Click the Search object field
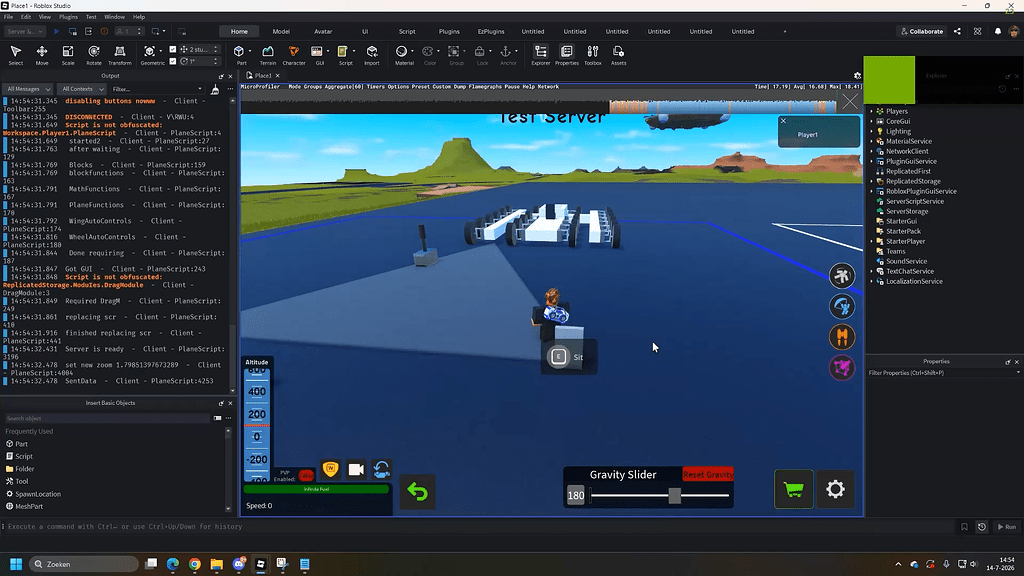Screen dimensions: 1024x576 tap(108, 418)
